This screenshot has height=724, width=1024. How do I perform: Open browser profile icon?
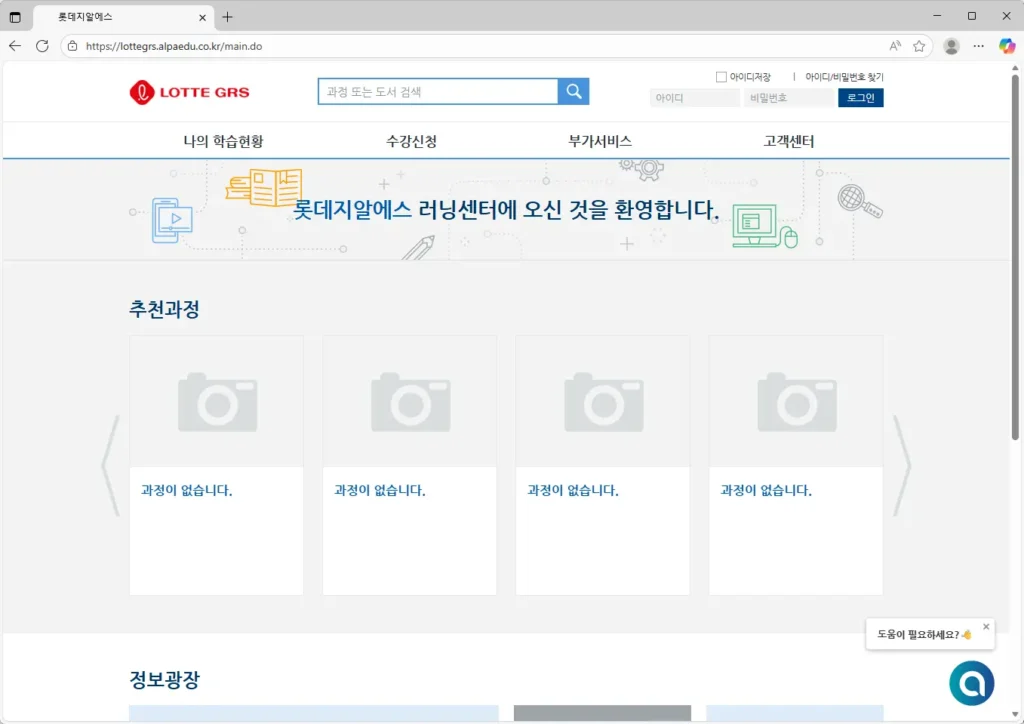952,46
